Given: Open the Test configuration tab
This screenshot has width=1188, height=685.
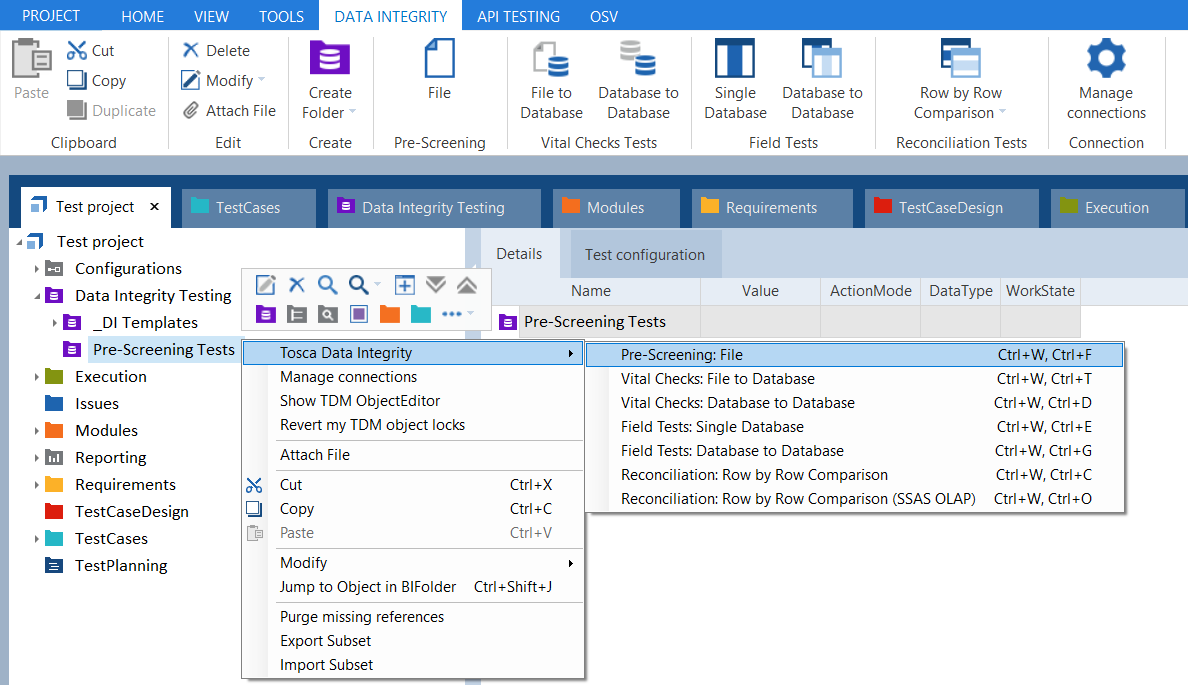Looking at the screenshot, I should 644,255.
